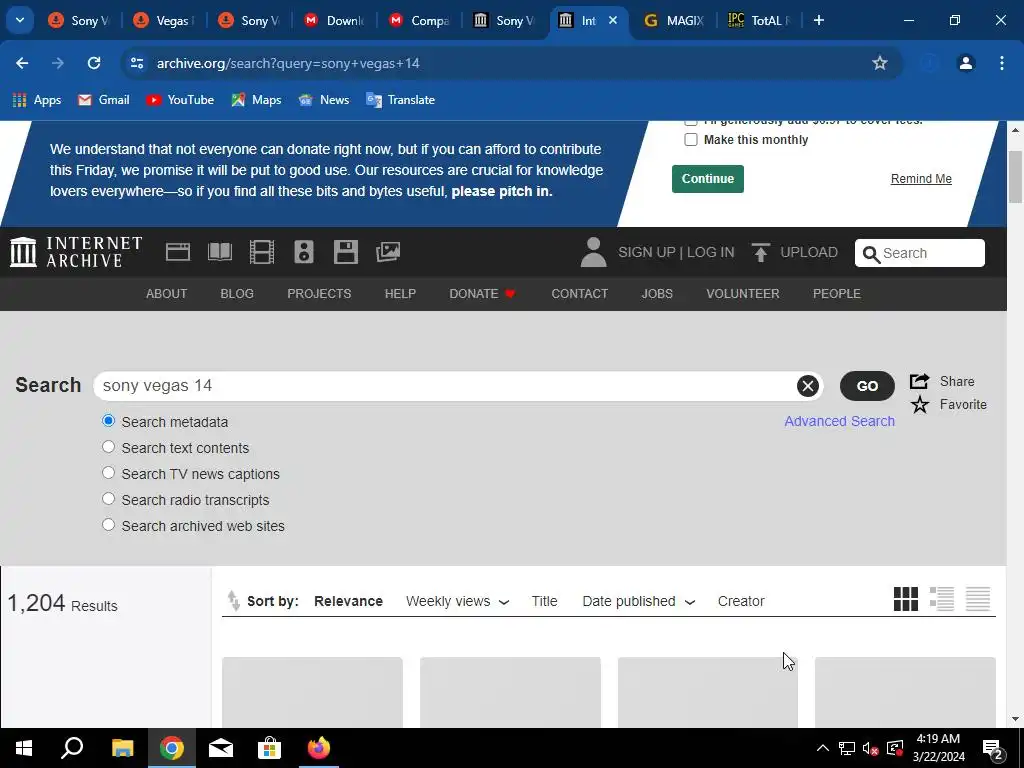Click the Remind Me link
Image resolution: width=1024 pixels, height=768 pixels.
(921, 179)
